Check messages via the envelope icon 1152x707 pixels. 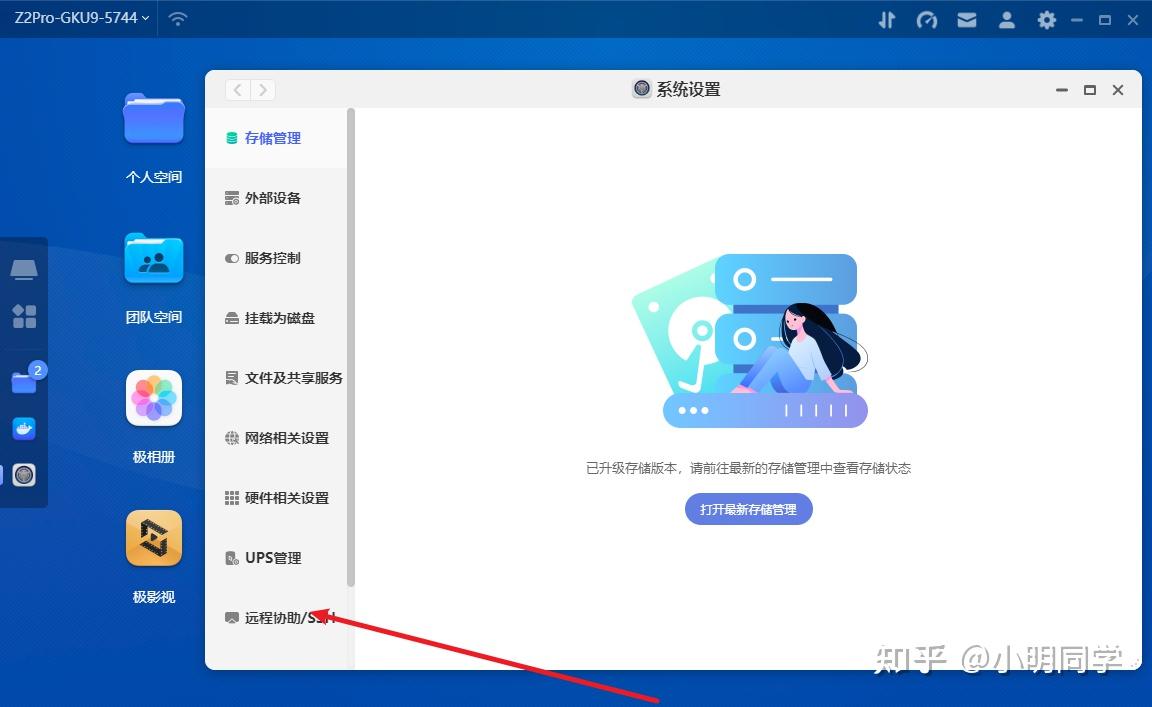click(966, 18)
